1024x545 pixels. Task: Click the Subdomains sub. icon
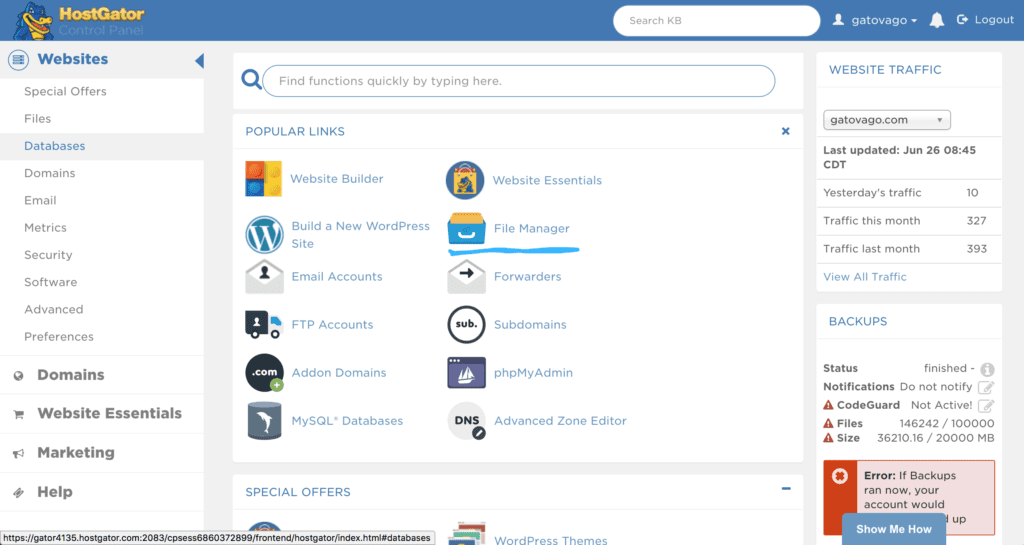(x=466, y=324)
